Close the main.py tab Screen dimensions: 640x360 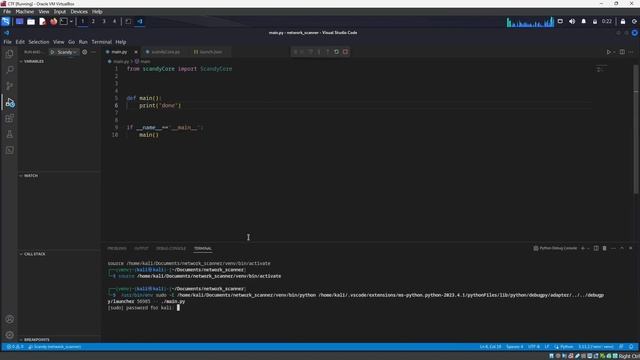tap(136, 52)
